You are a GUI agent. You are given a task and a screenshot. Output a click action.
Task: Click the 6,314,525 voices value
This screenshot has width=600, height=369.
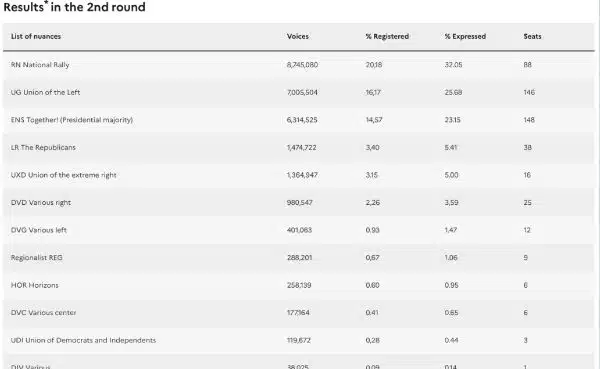(302, 120)
